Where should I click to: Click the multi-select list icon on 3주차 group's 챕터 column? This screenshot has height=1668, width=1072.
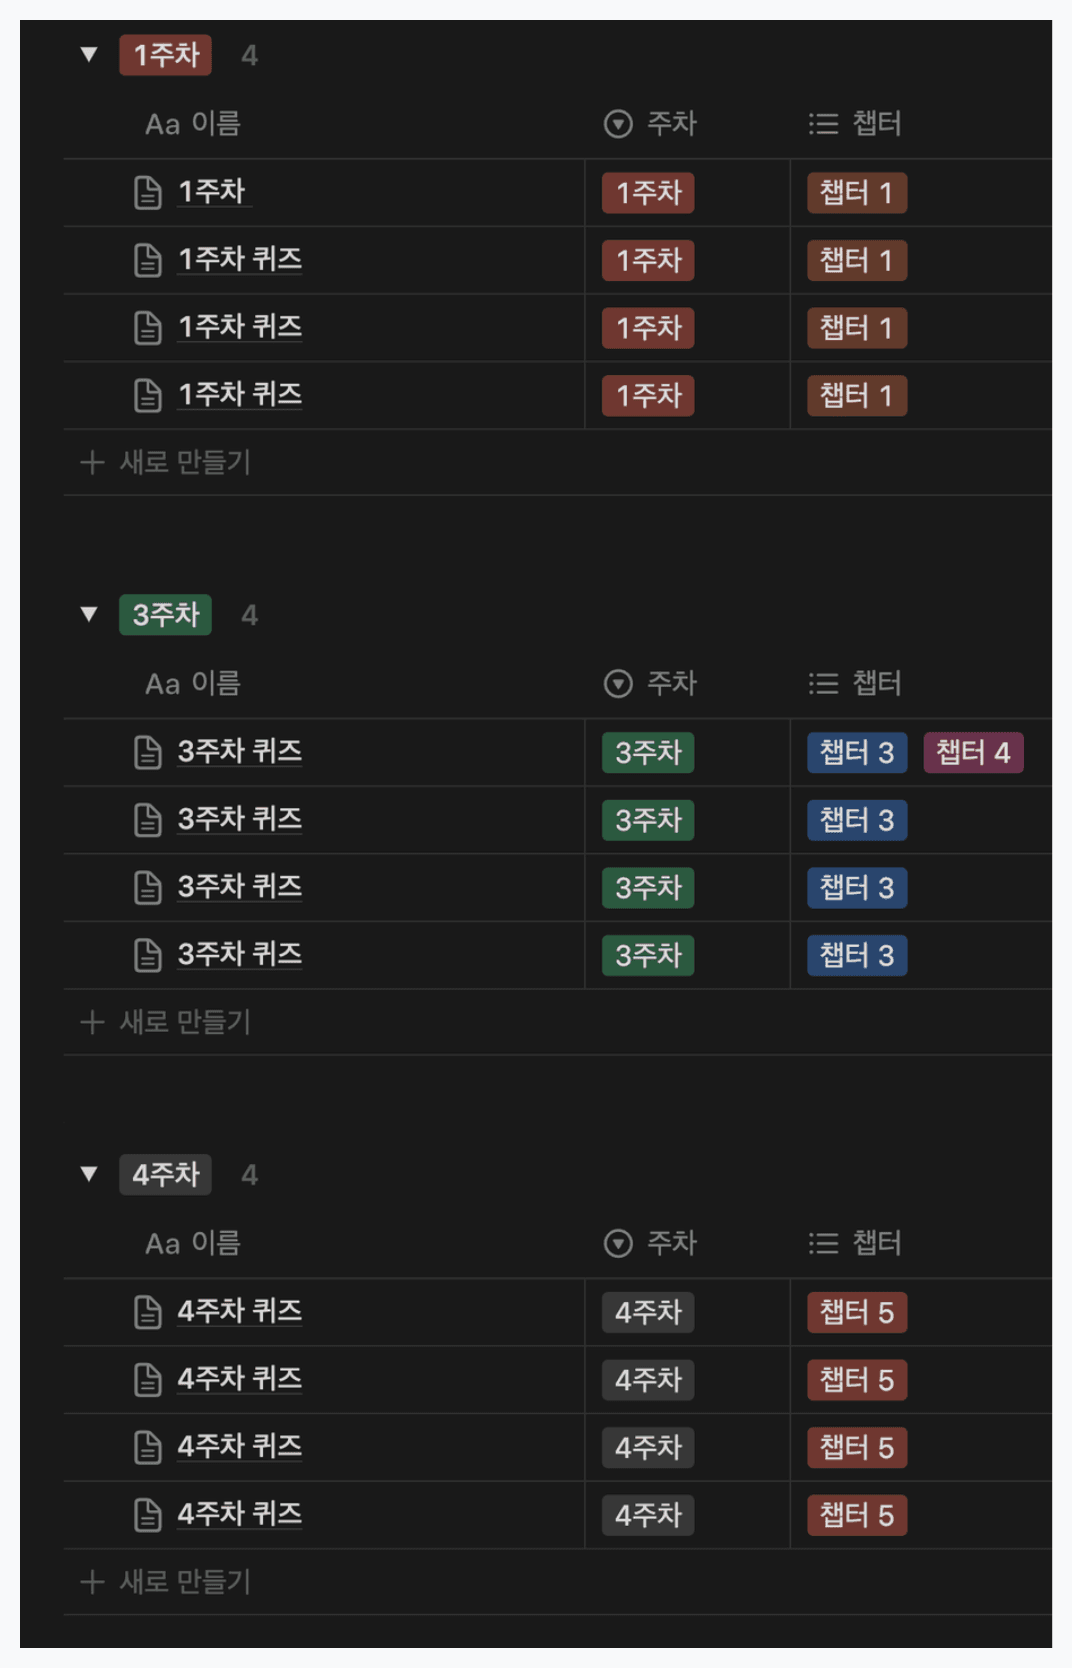823,684
